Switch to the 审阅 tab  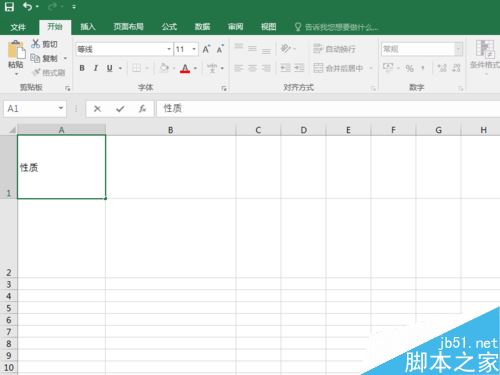click(x=235, y=27)
